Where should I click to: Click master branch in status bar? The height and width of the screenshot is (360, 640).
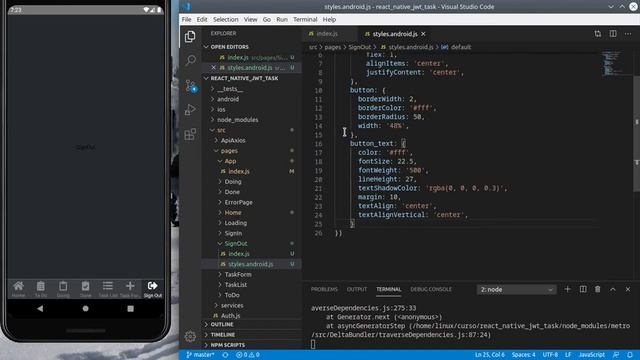[x=200, y=355]
